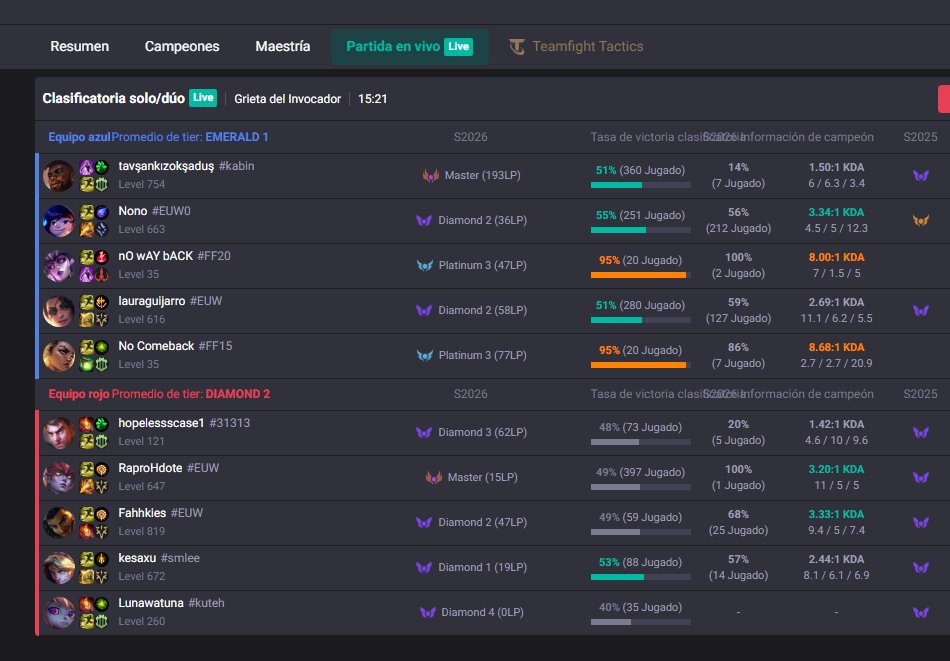Click S2025 rank icon for Lunawatuna
950x661 pixels.
[921, 613]
